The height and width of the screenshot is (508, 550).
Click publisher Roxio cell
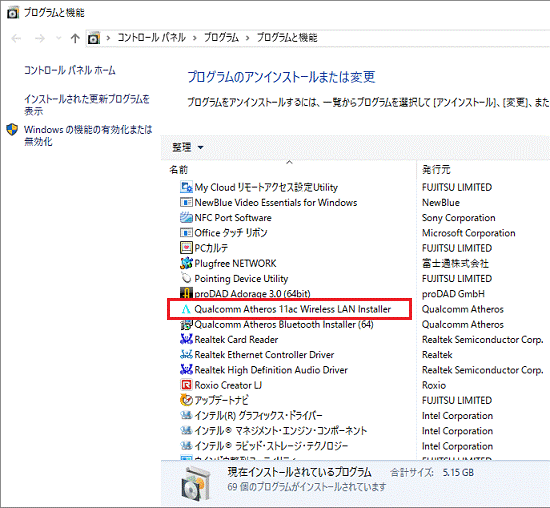click(x=434, y=385)
